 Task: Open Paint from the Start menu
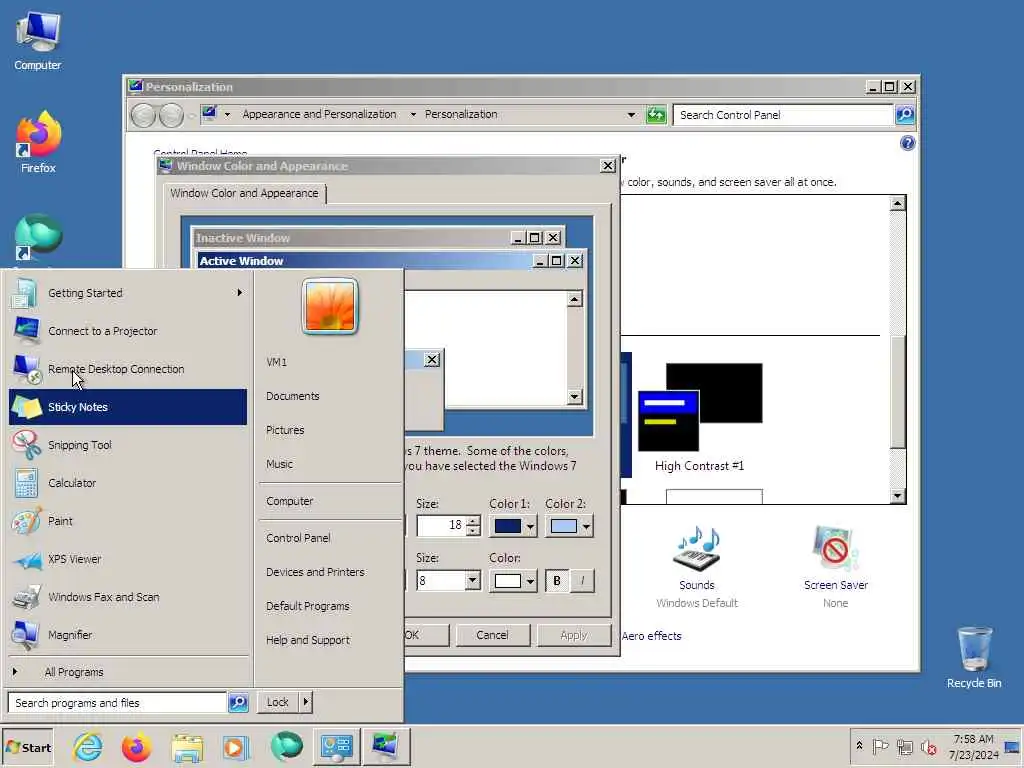point(128,521)
